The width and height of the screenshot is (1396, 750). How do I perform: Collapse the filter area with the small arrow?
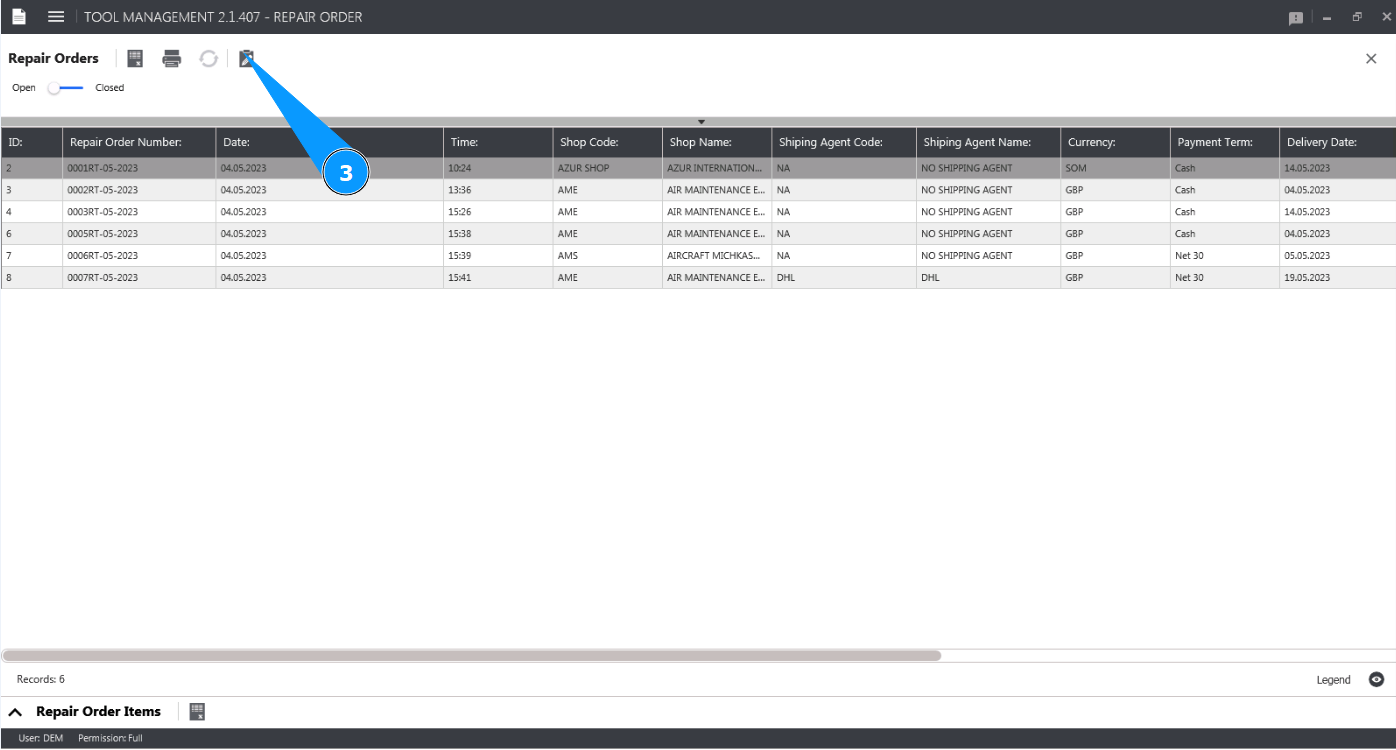(701, 122)
